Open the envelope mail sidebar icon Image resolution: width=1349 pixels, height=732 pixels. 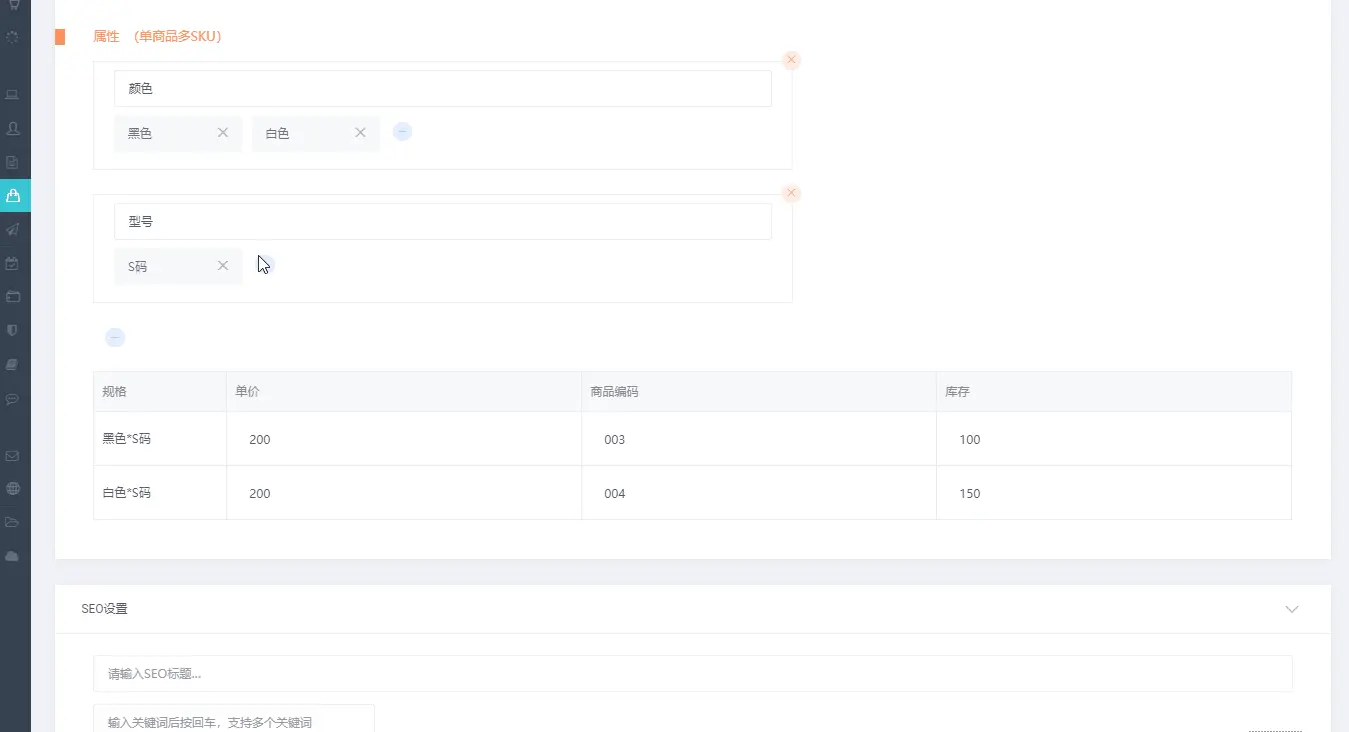pos(13,456)
